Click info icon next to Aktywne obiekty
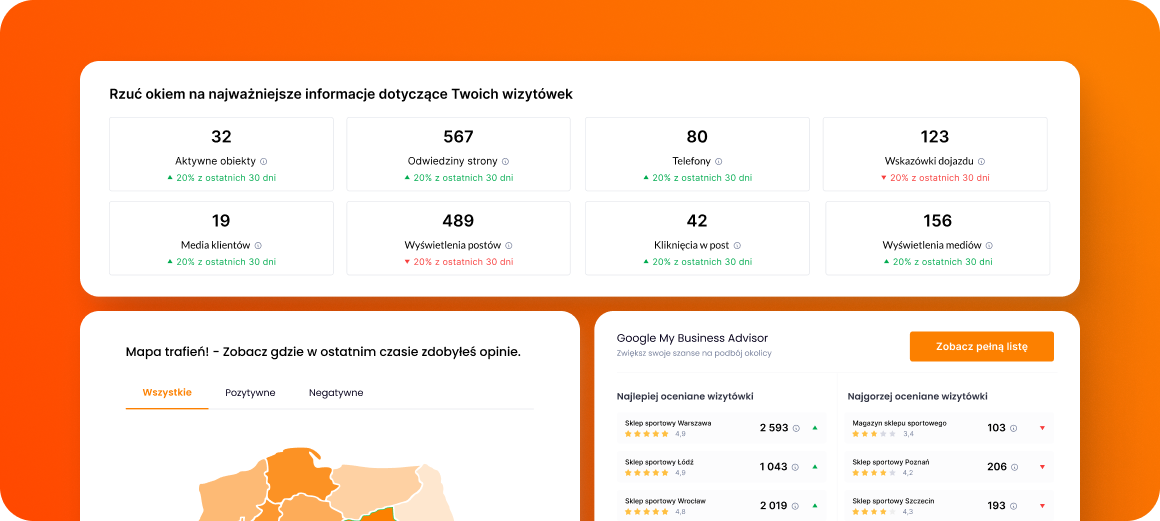The height and width of the screenshot is (521, 1160). coord(264,161)
